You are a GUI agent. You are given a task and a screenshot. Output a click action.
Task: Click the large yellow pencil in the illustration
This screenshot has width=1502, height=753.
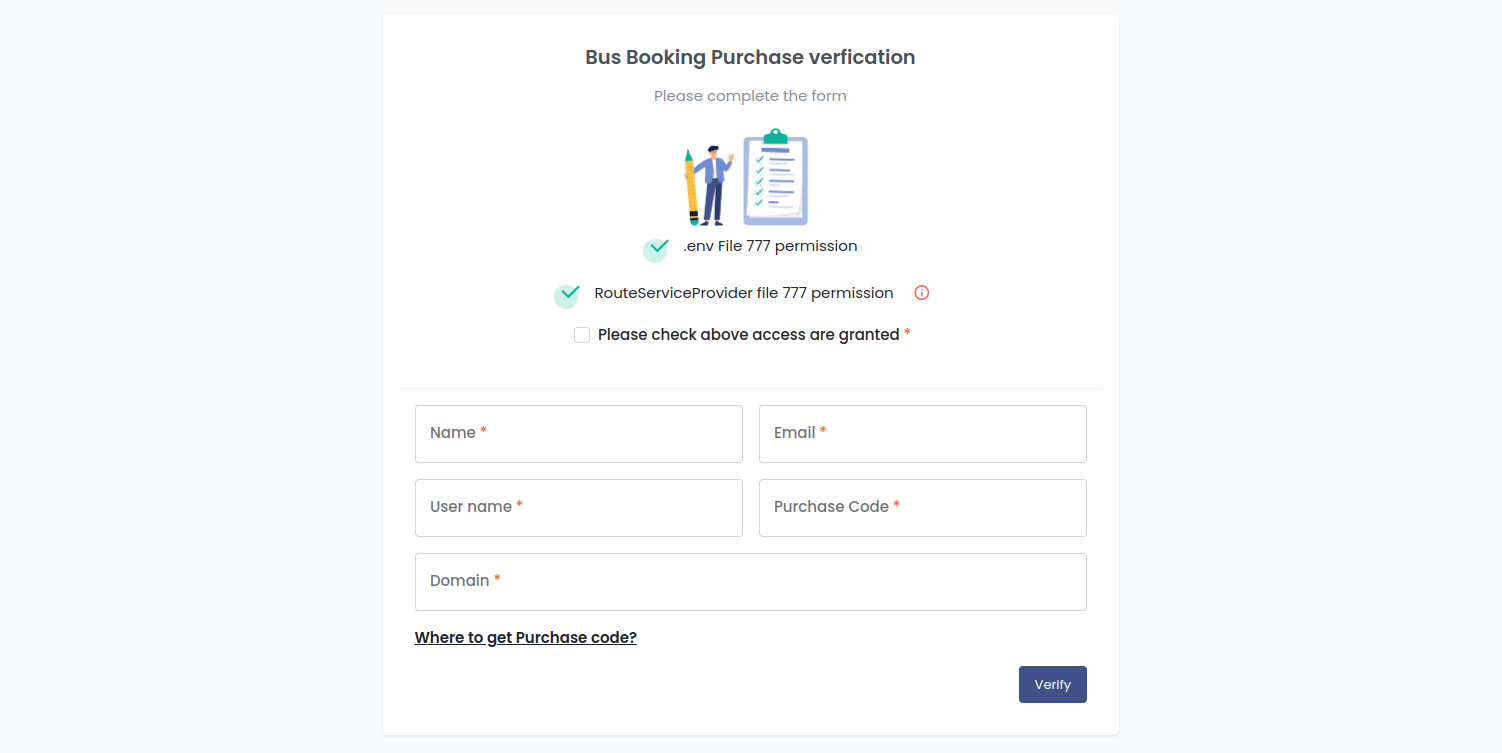(x=691, y=187)
